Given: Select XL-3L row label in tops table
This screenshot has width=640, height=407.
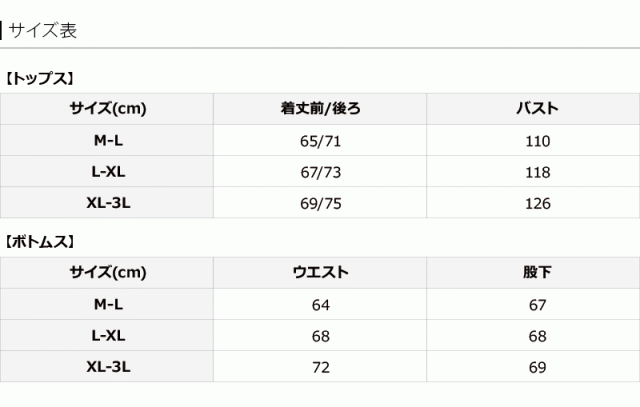Looking at the screenshot, I should click(108, 203).
